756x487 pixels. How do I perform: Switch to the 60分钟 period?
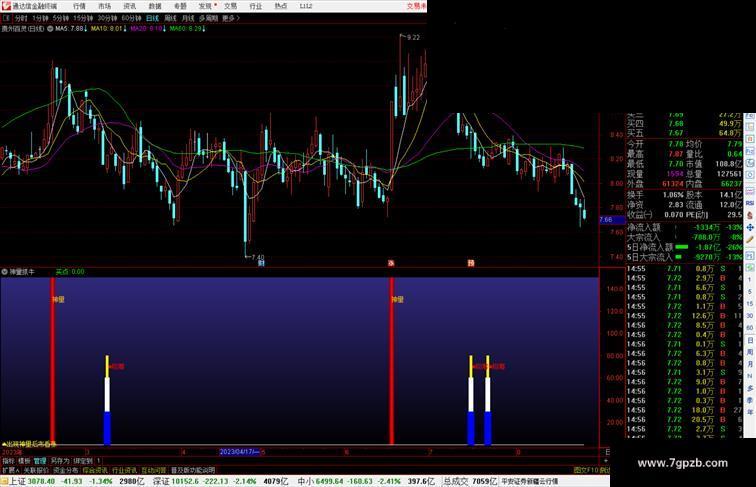coord(131,18)
